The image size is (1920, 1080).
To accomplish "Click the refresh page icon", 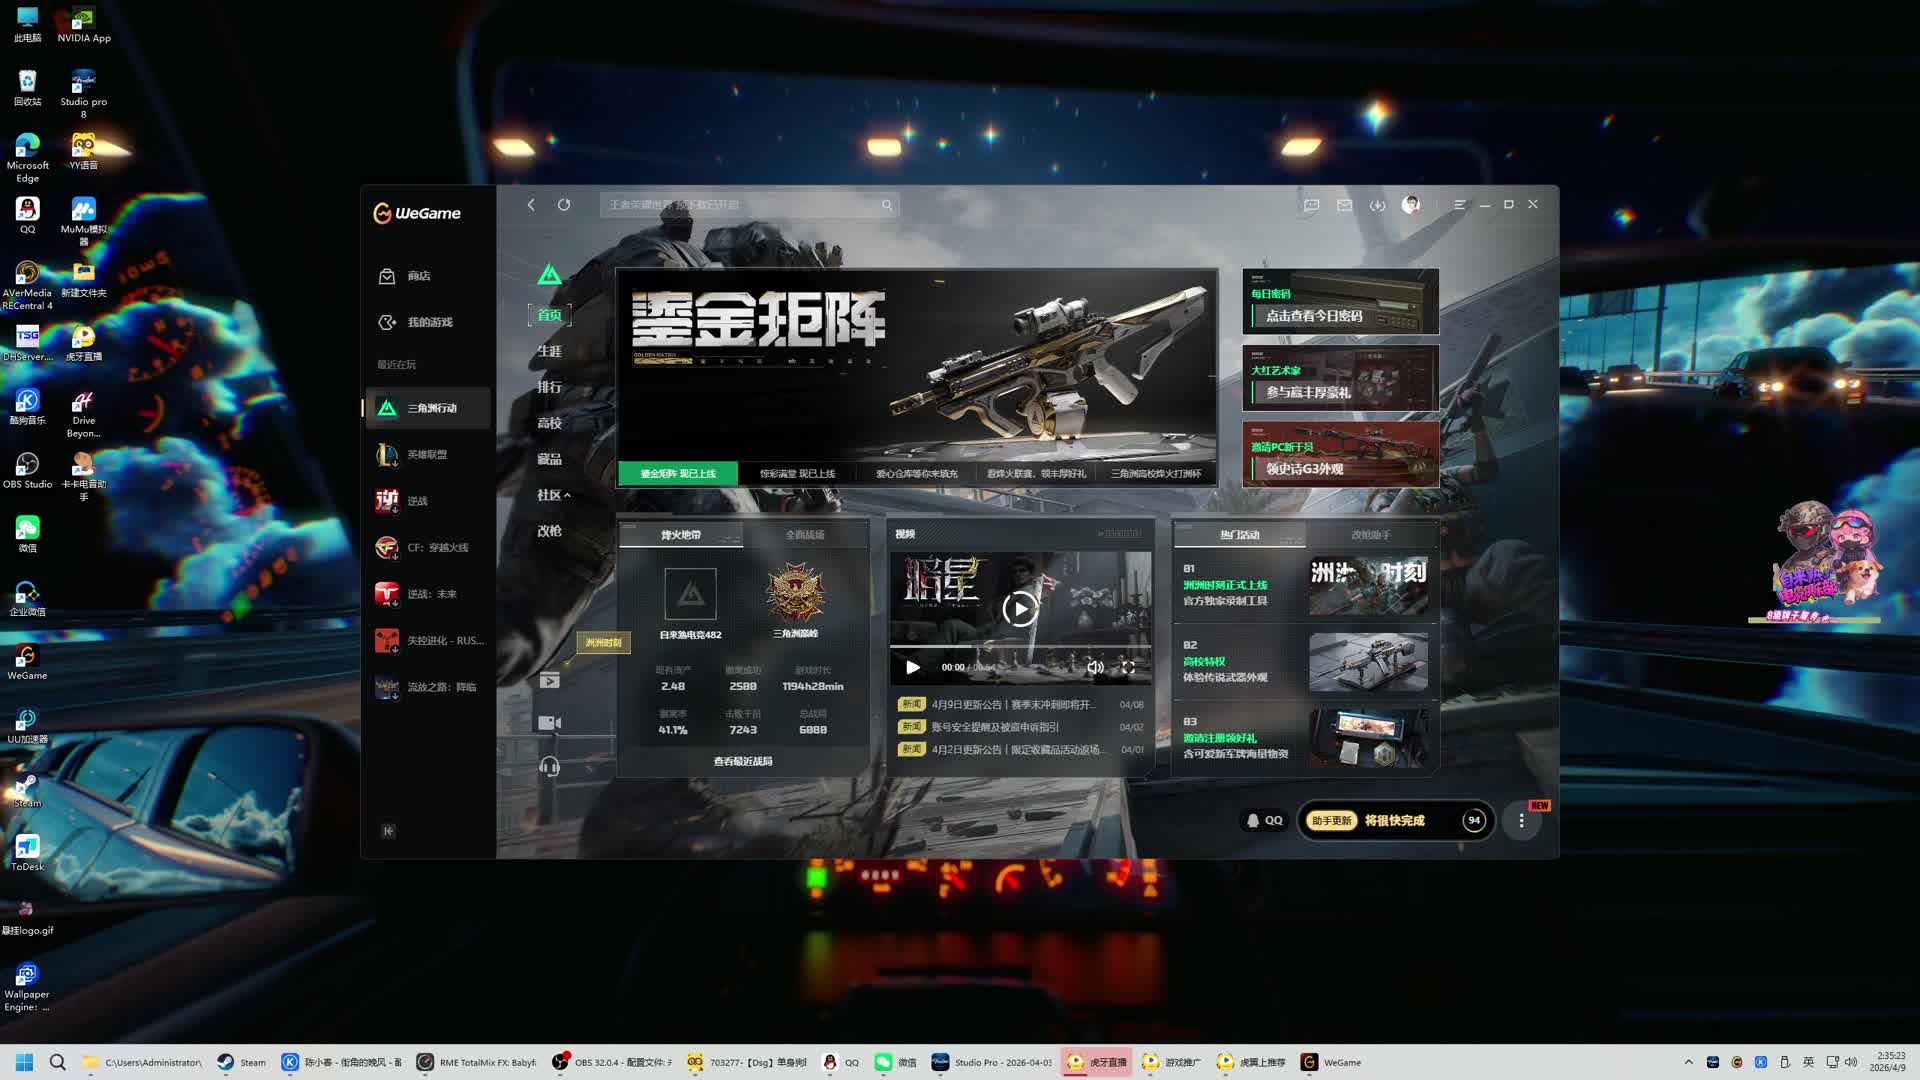I will (564, 205).
